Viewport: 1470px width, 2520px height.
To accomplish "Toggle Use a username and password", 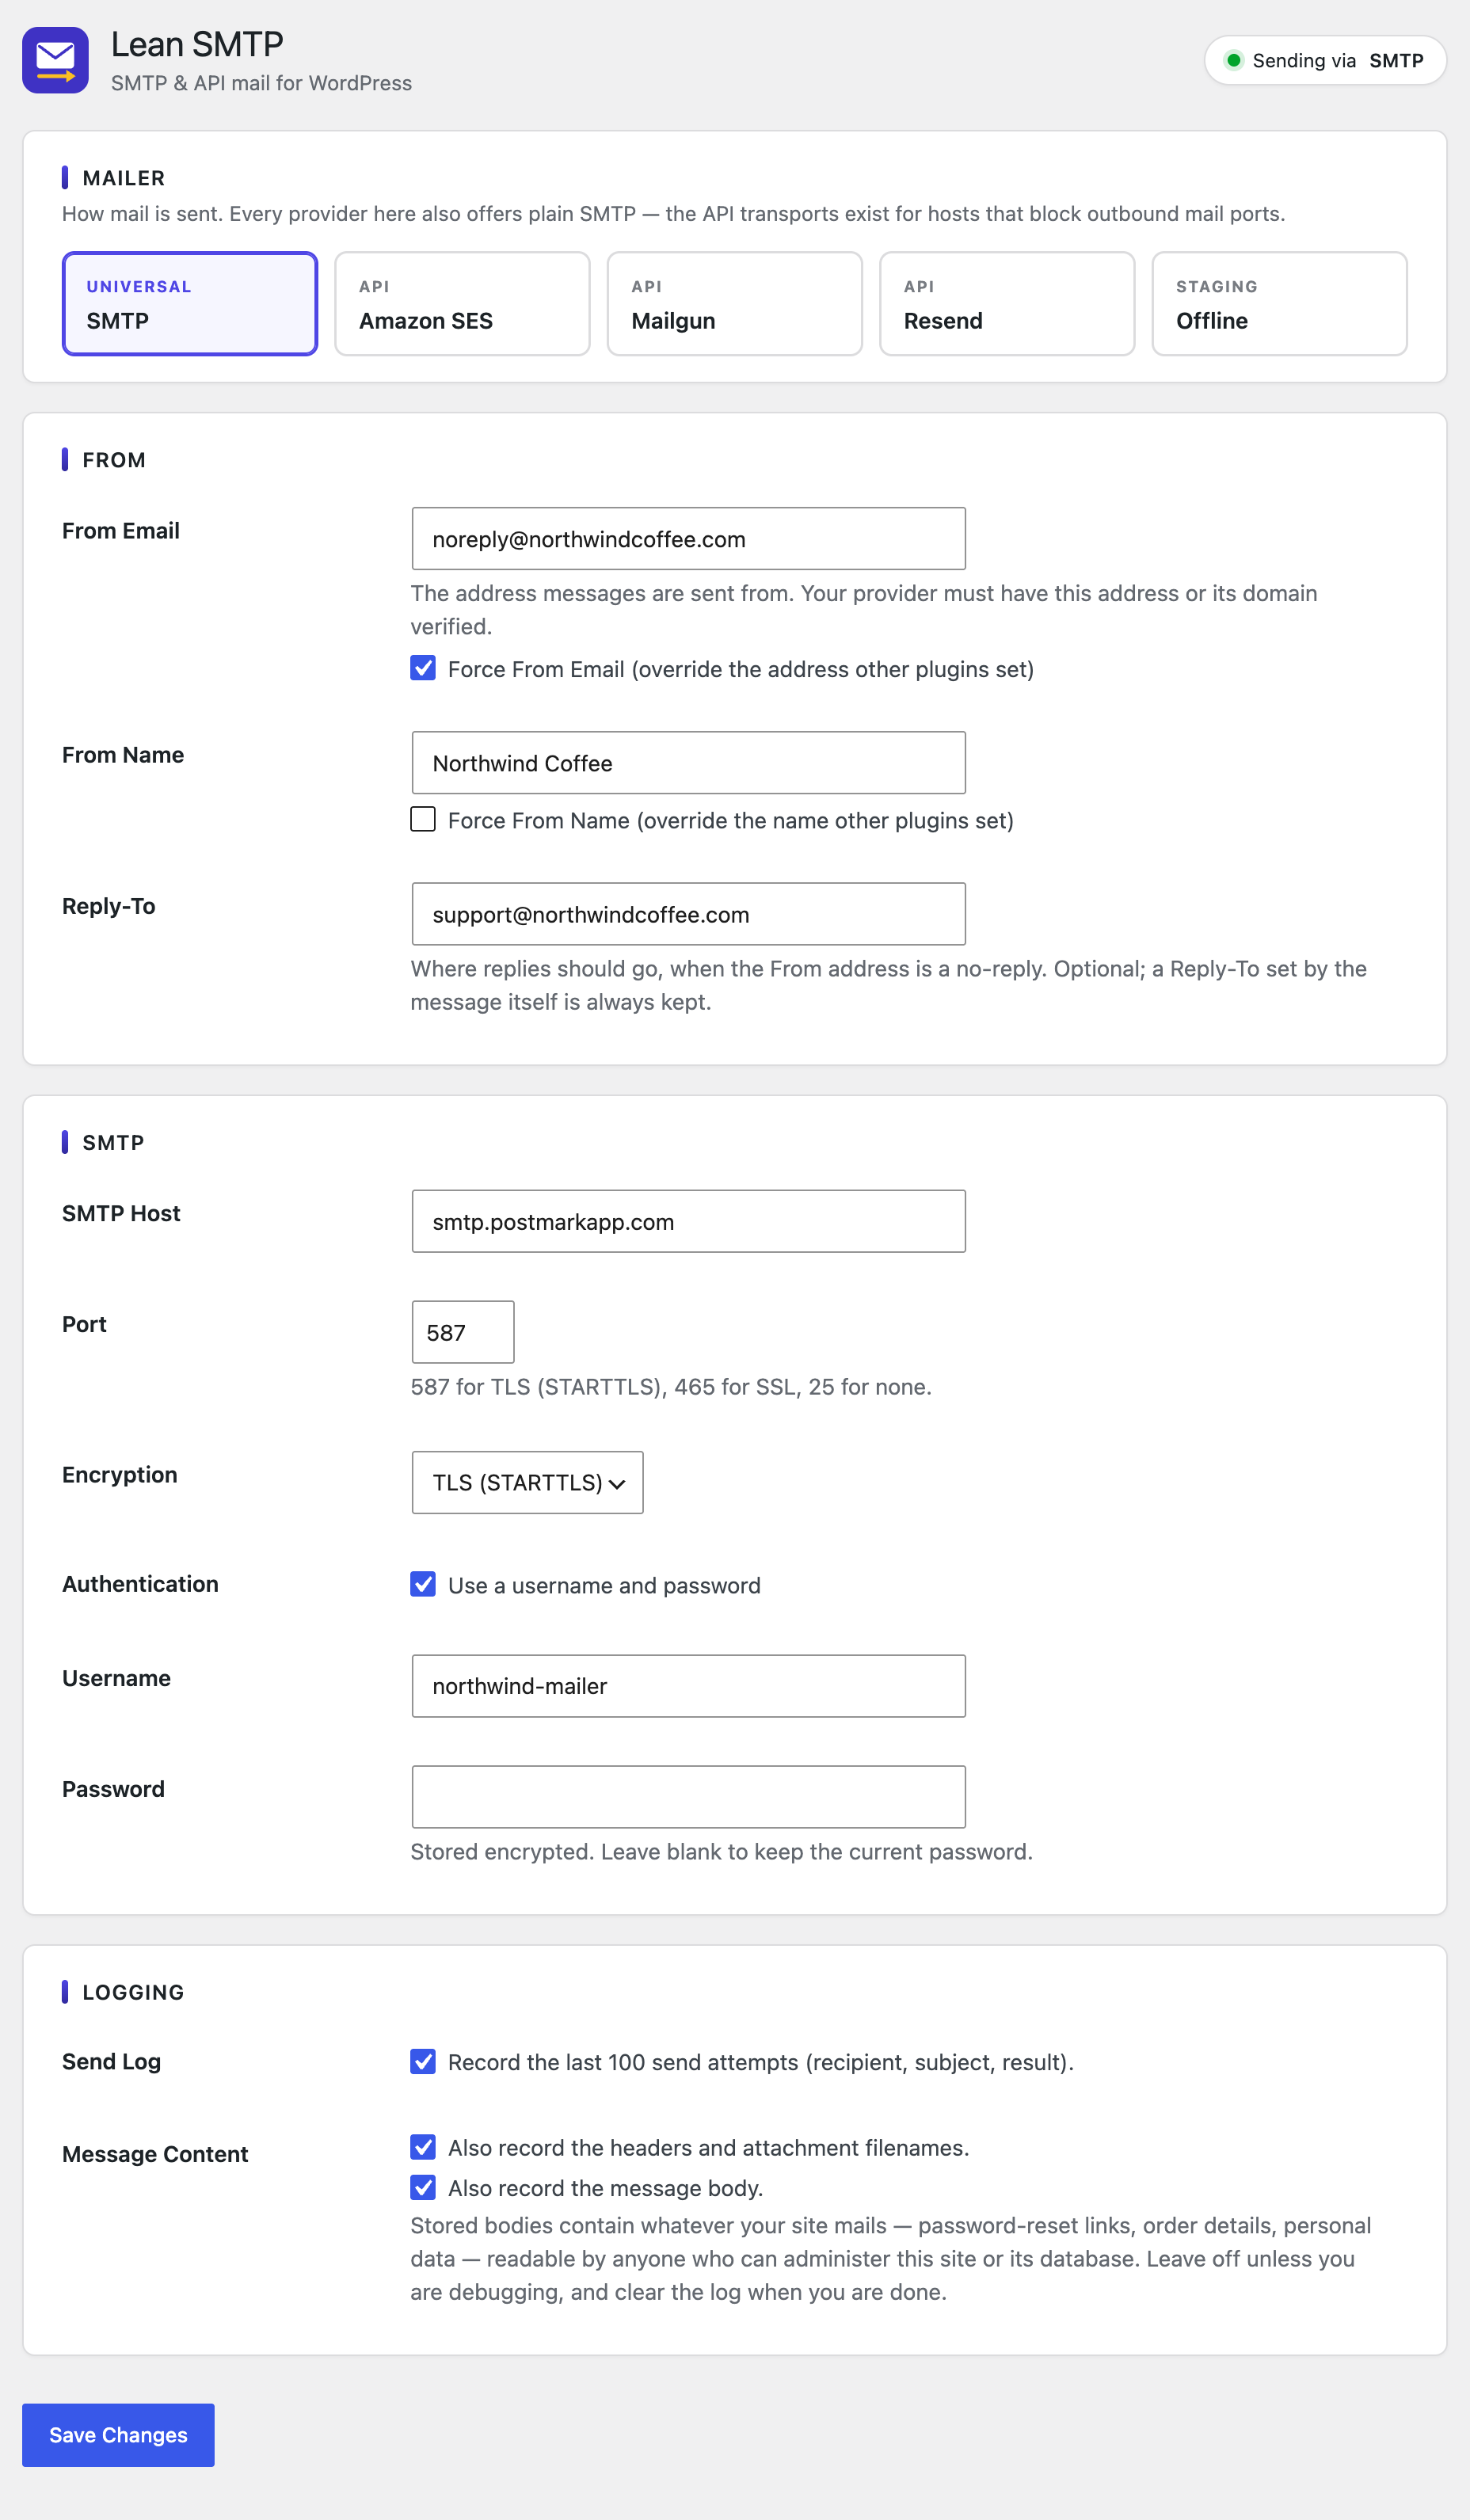I will 423,1584.
